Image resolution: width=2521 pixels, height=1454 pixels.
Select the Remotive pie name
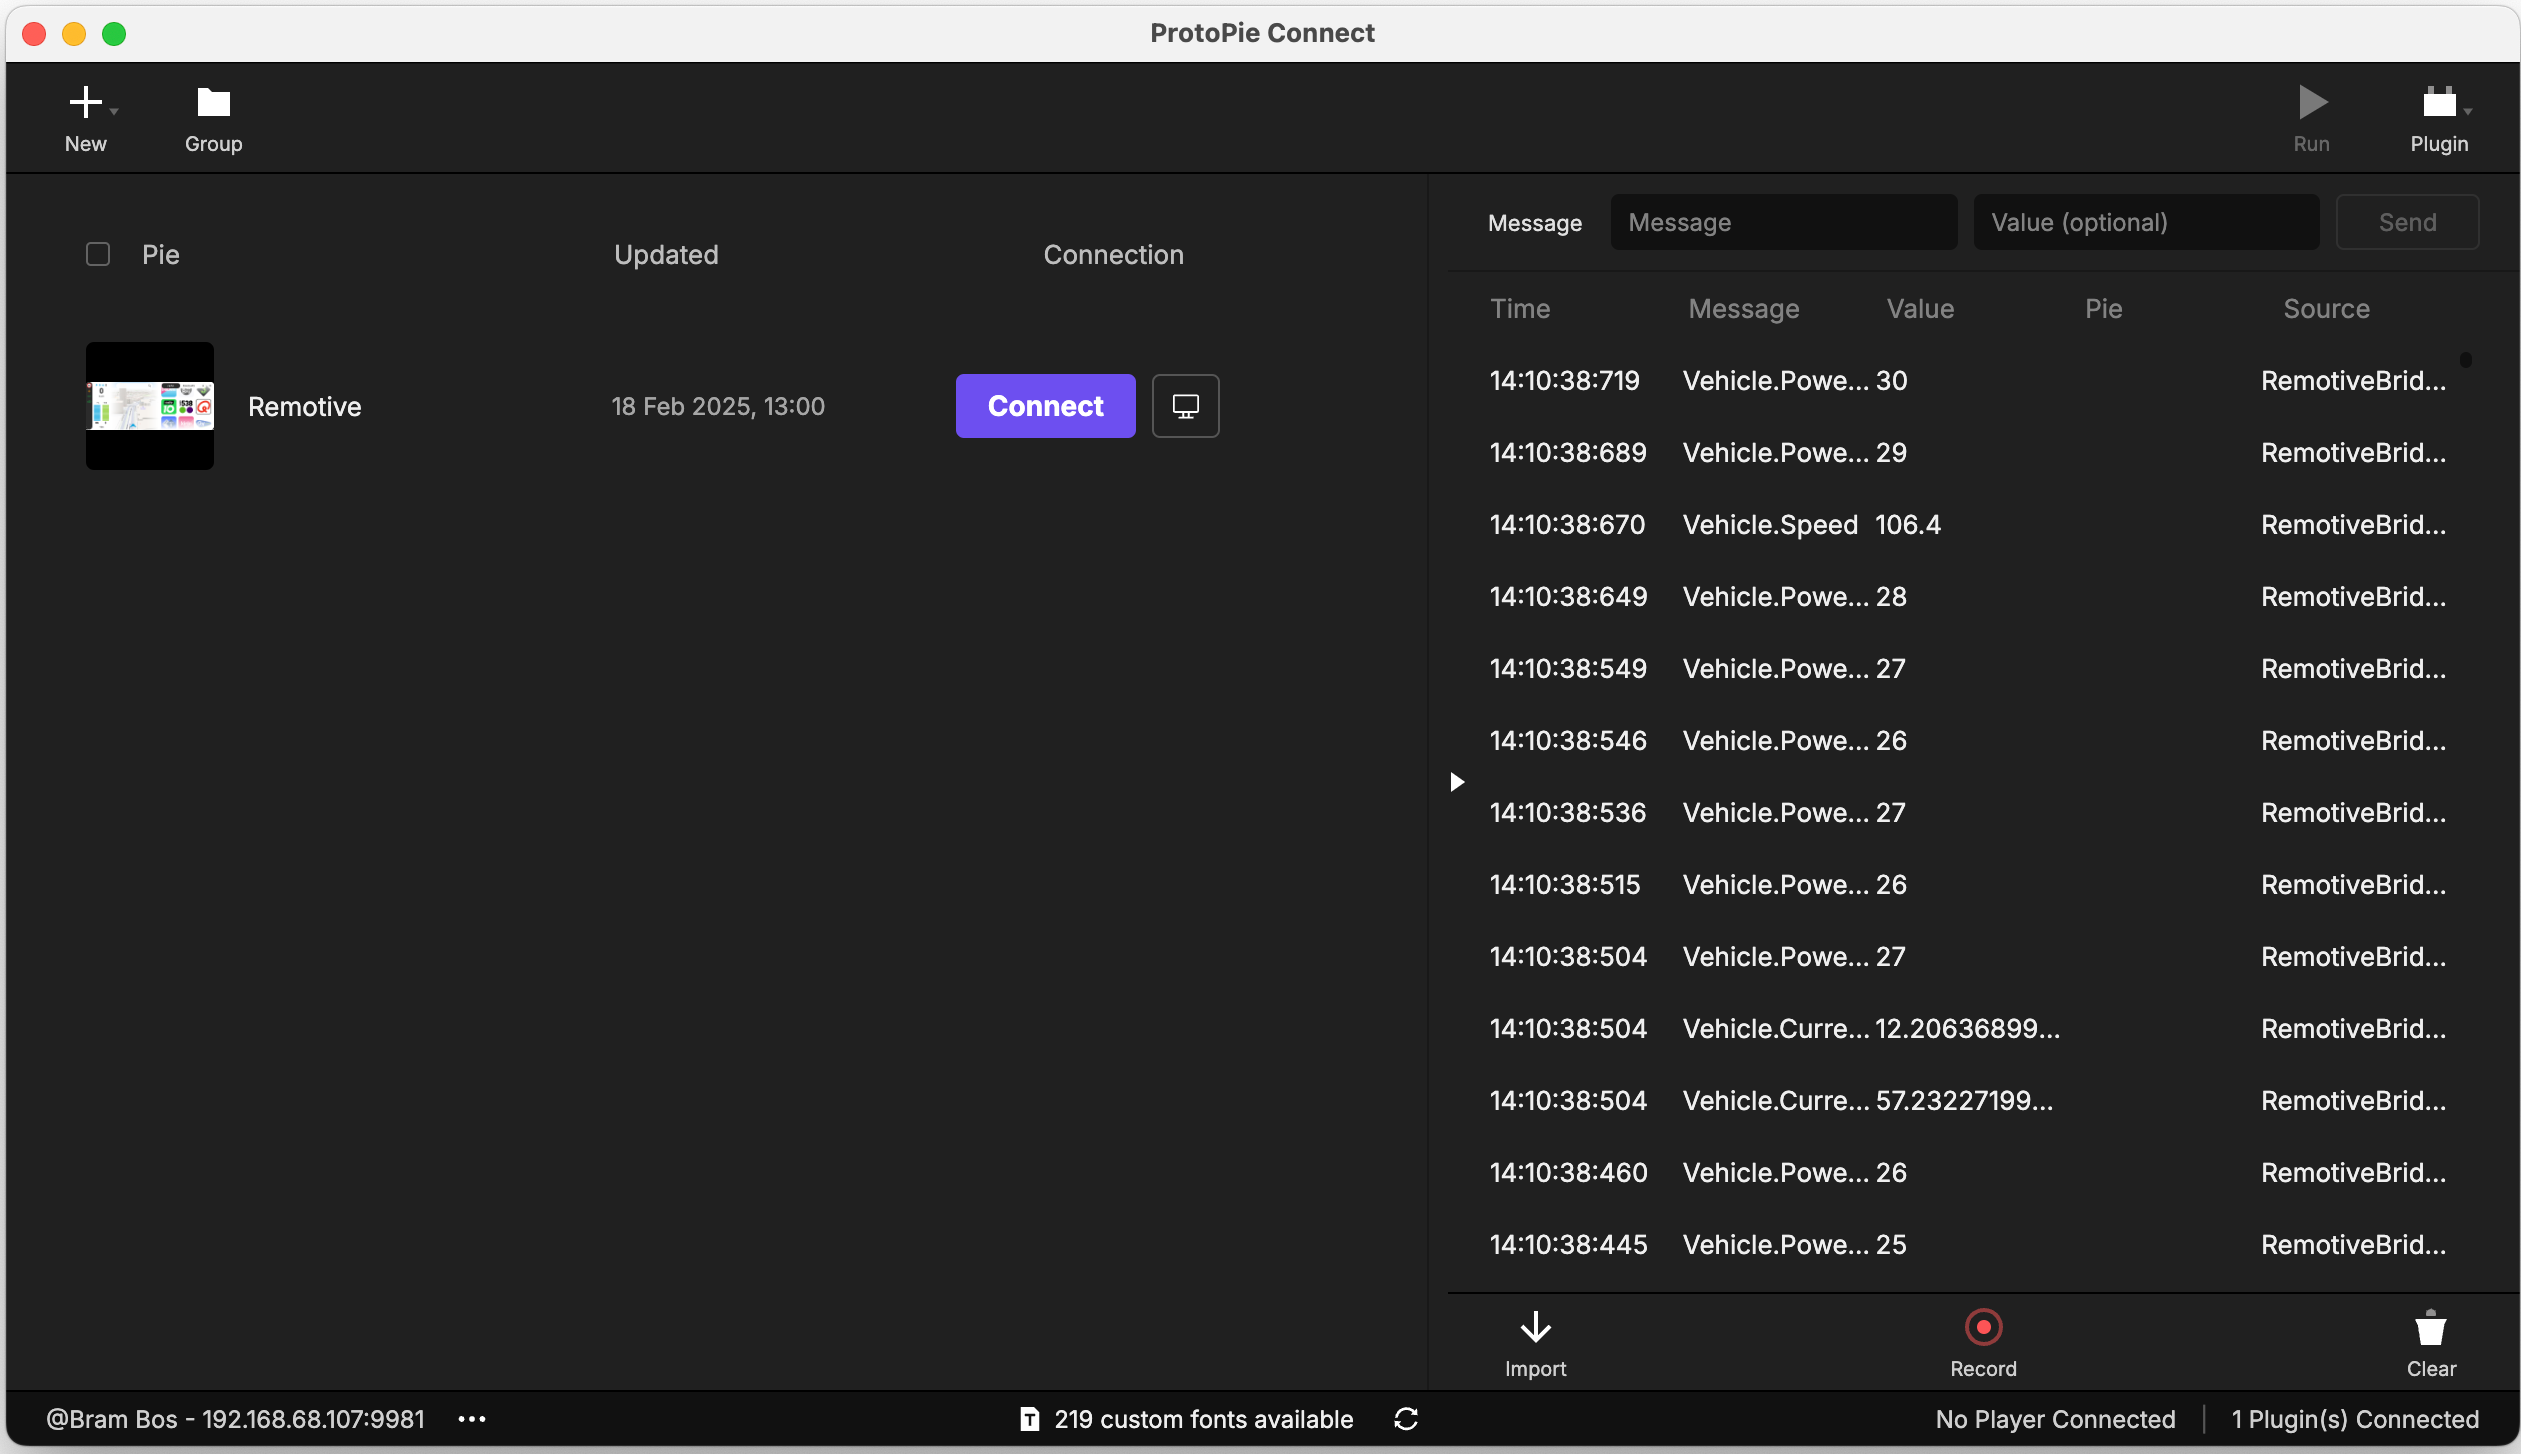pos(304,407)
